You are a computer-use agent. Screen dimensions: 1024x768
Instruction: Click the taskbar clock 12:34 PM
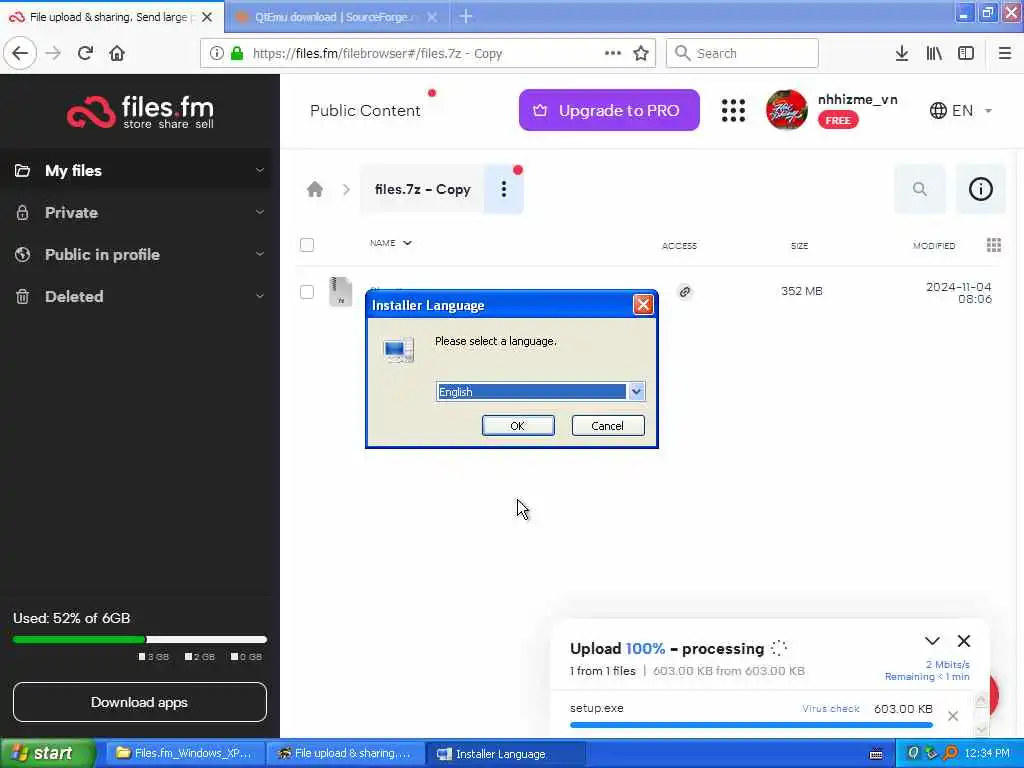pyautogui.click(x=987, y=753)
